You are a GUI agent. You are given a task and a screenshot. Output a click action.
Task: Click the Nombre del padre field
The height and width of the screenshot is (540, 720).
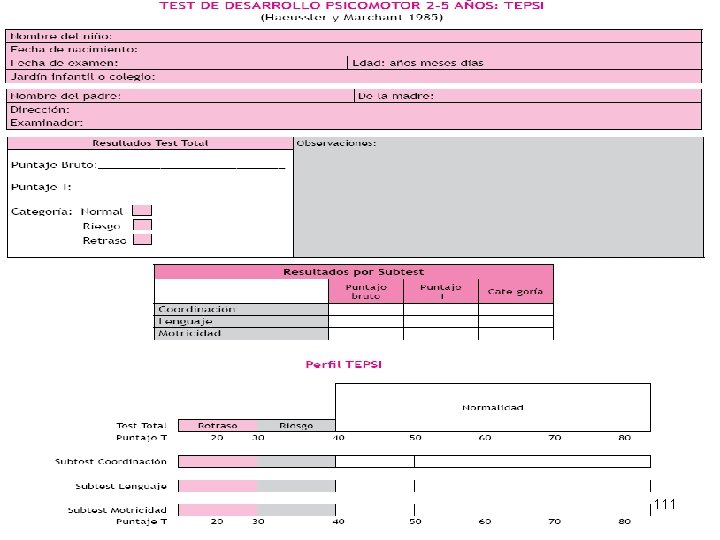[x=180, y=96]
